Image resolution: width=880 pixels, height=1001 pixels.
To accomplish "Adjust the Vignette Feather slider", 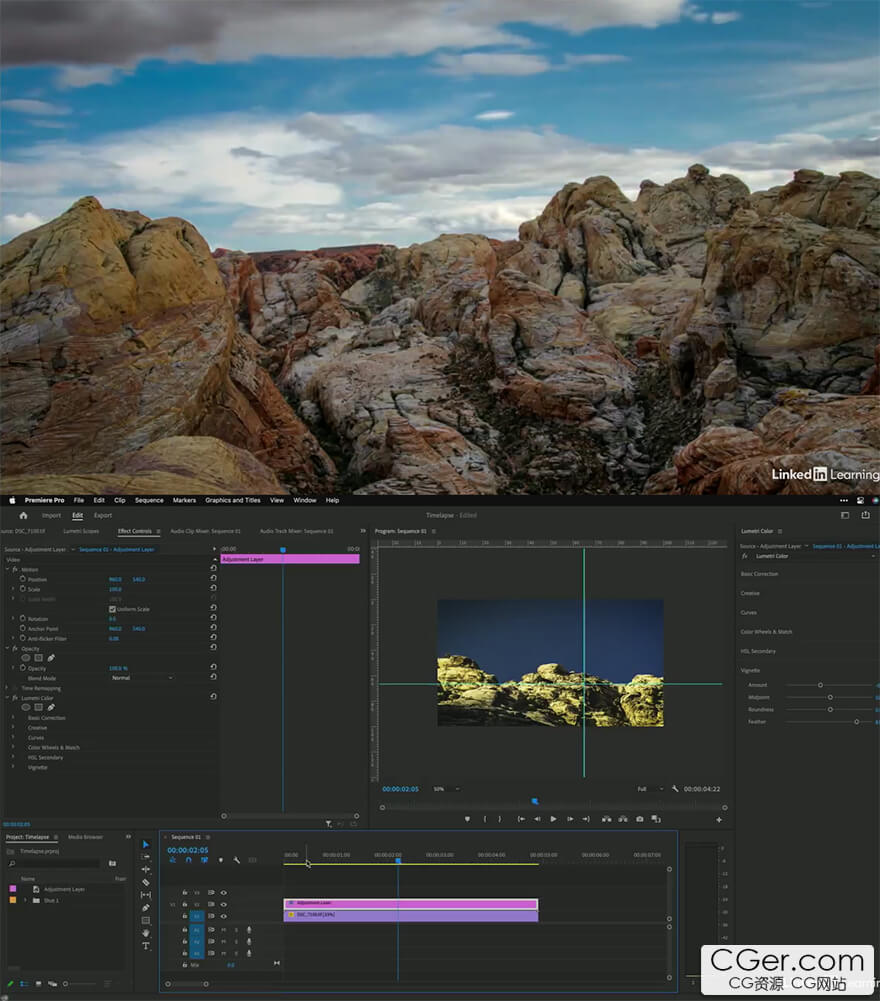I will pos(856,721).
